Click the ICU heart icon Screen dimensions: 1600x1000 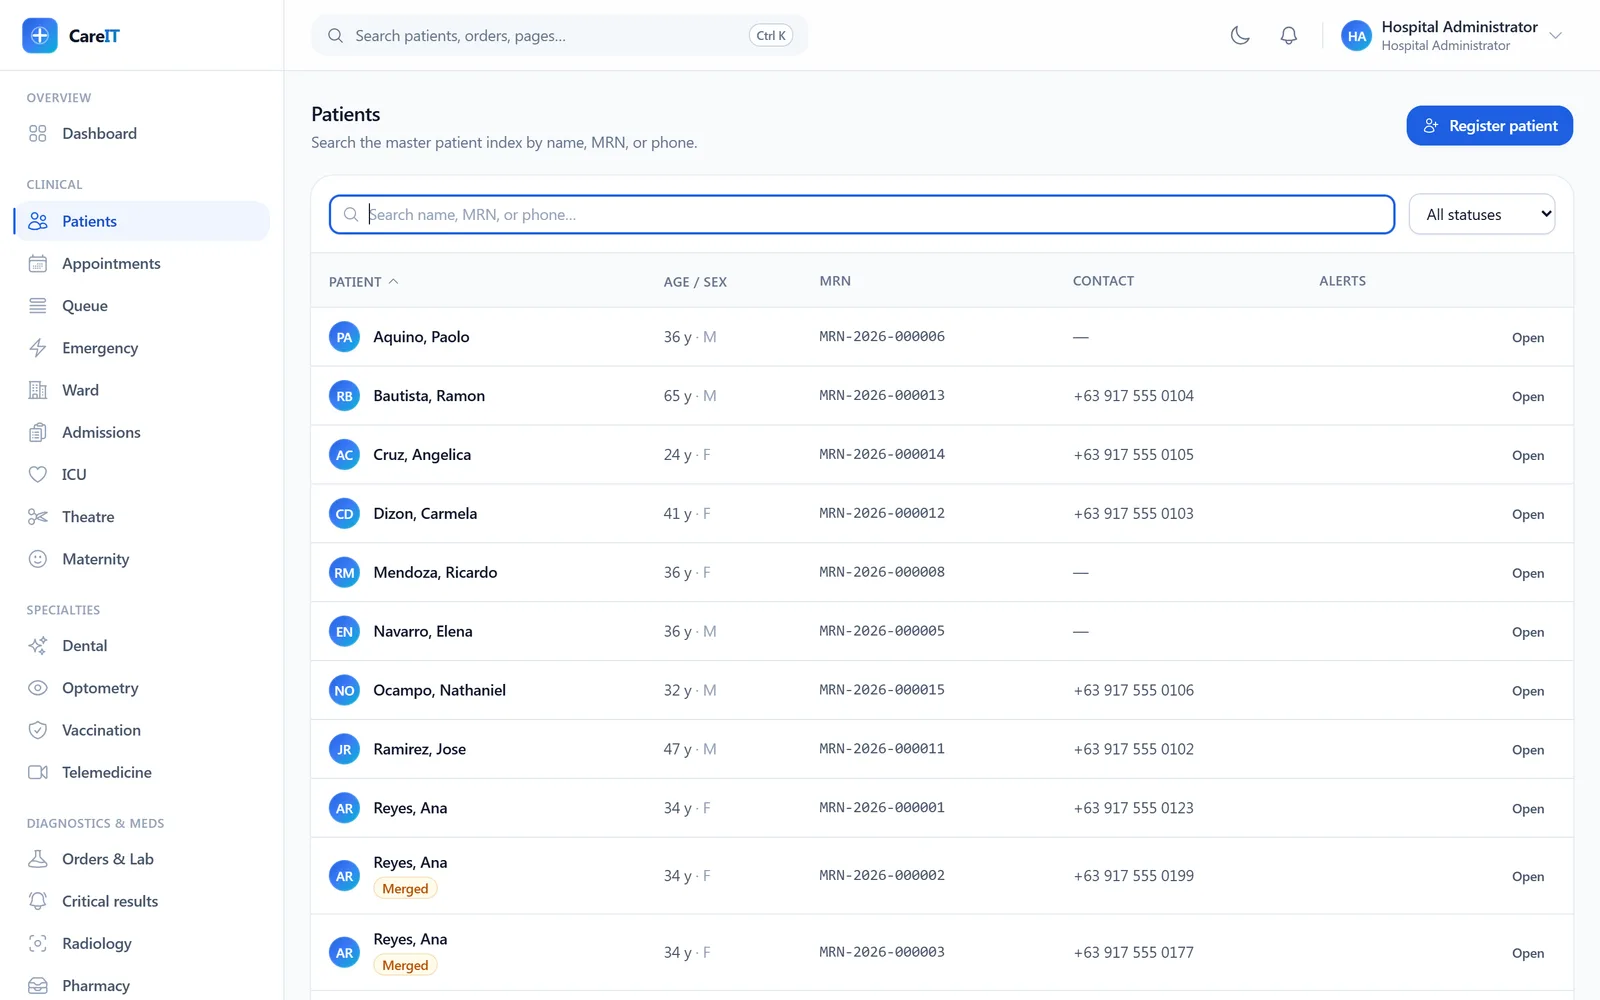coord(38,474)
